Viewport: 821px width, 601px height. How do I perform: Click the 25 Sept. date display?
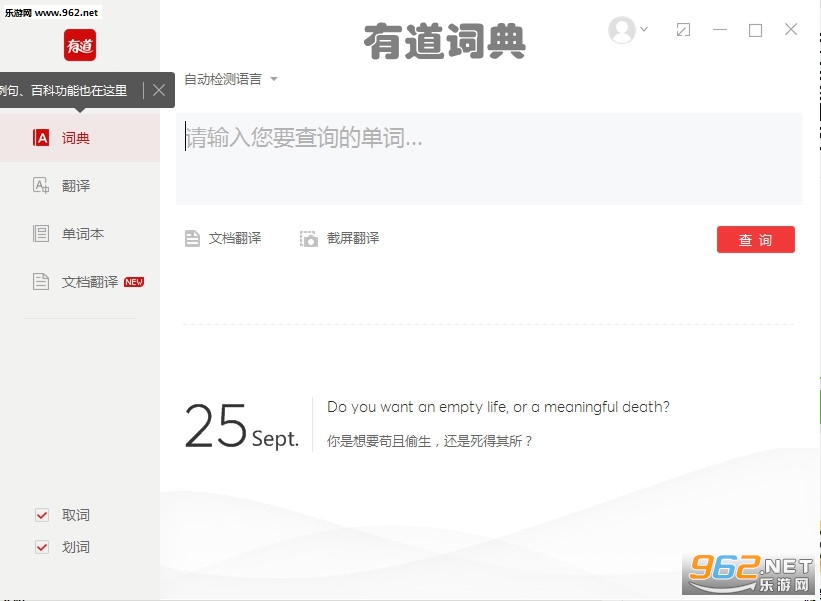coord(241,426)
